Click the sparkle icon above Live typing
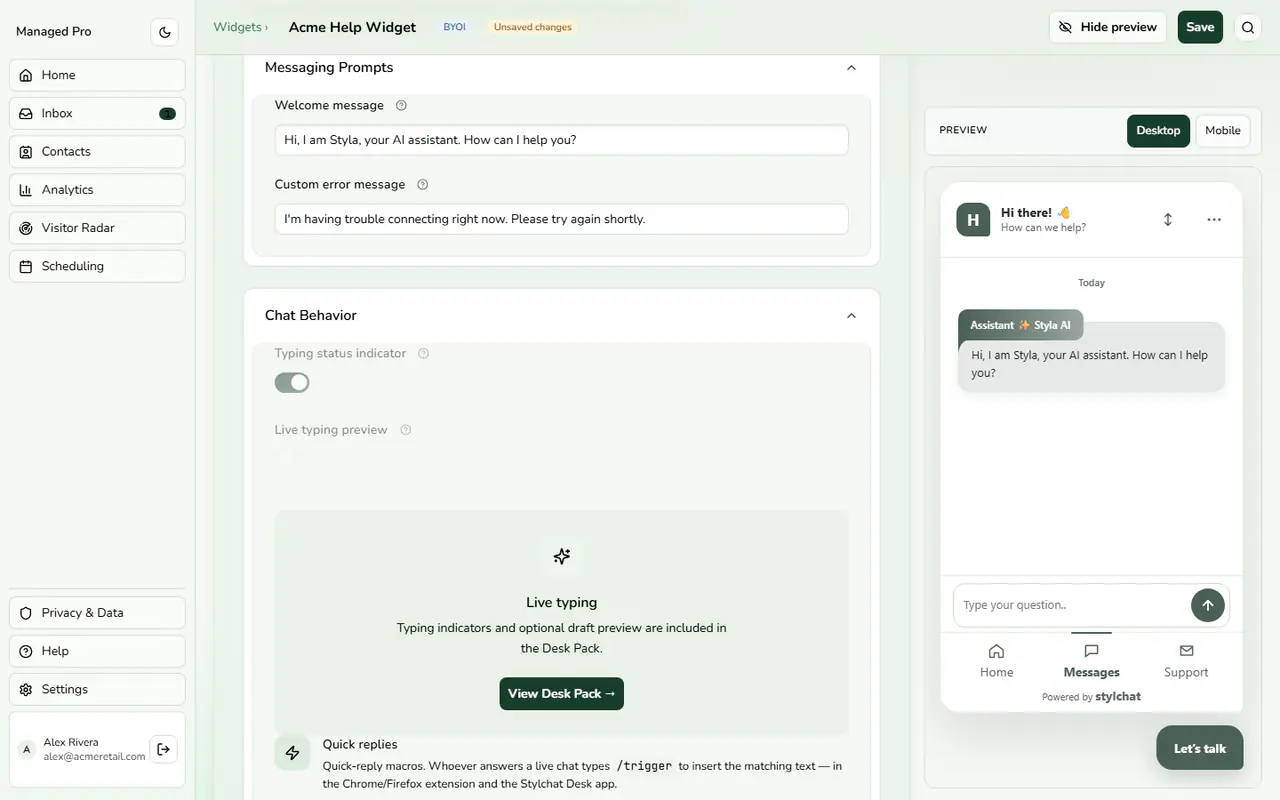This screenshot has width=1280, height=800. [x=562, y=556]
